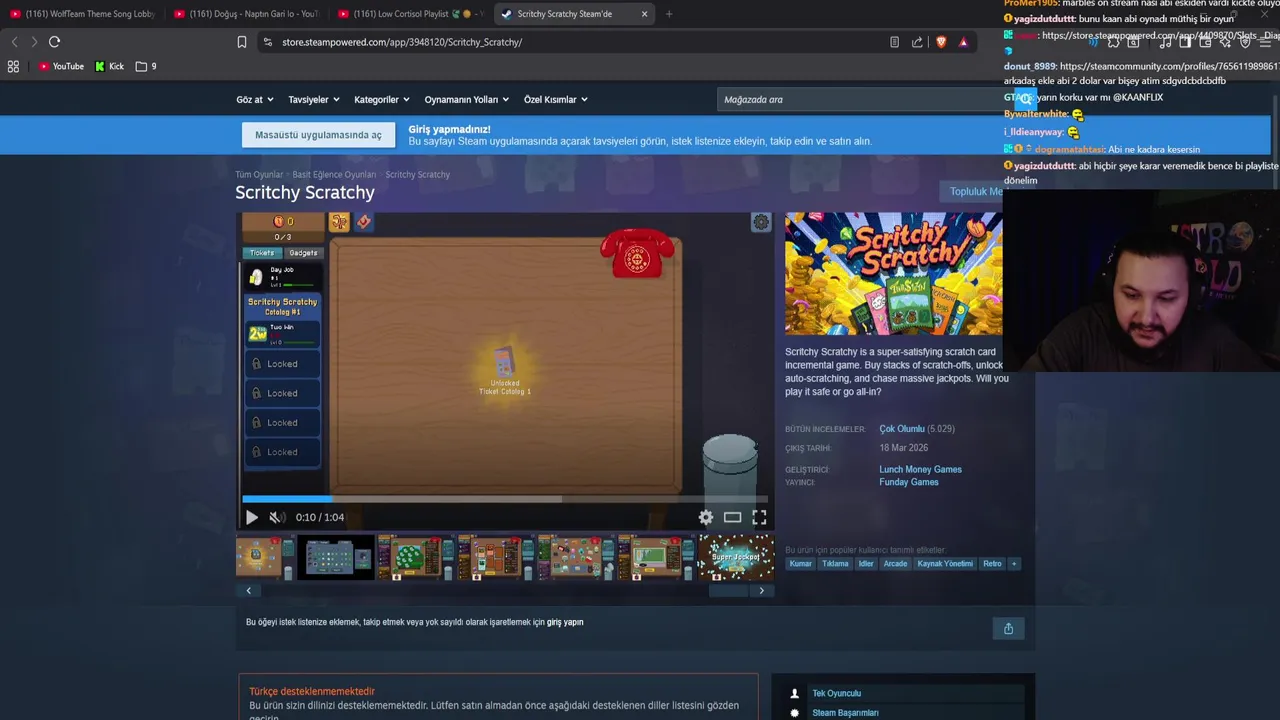The width and height of the screenshot is (1280, 720).
Task: Seek within the trailer progress bar
Action: point(505,498)
